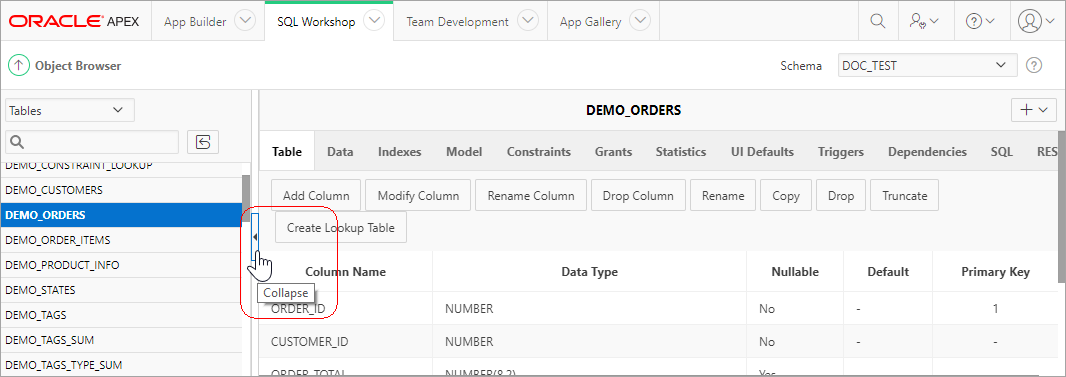Select DEMO_TAGS in the table list
This screenshot has height=377, width=1066.
(121, 315)
